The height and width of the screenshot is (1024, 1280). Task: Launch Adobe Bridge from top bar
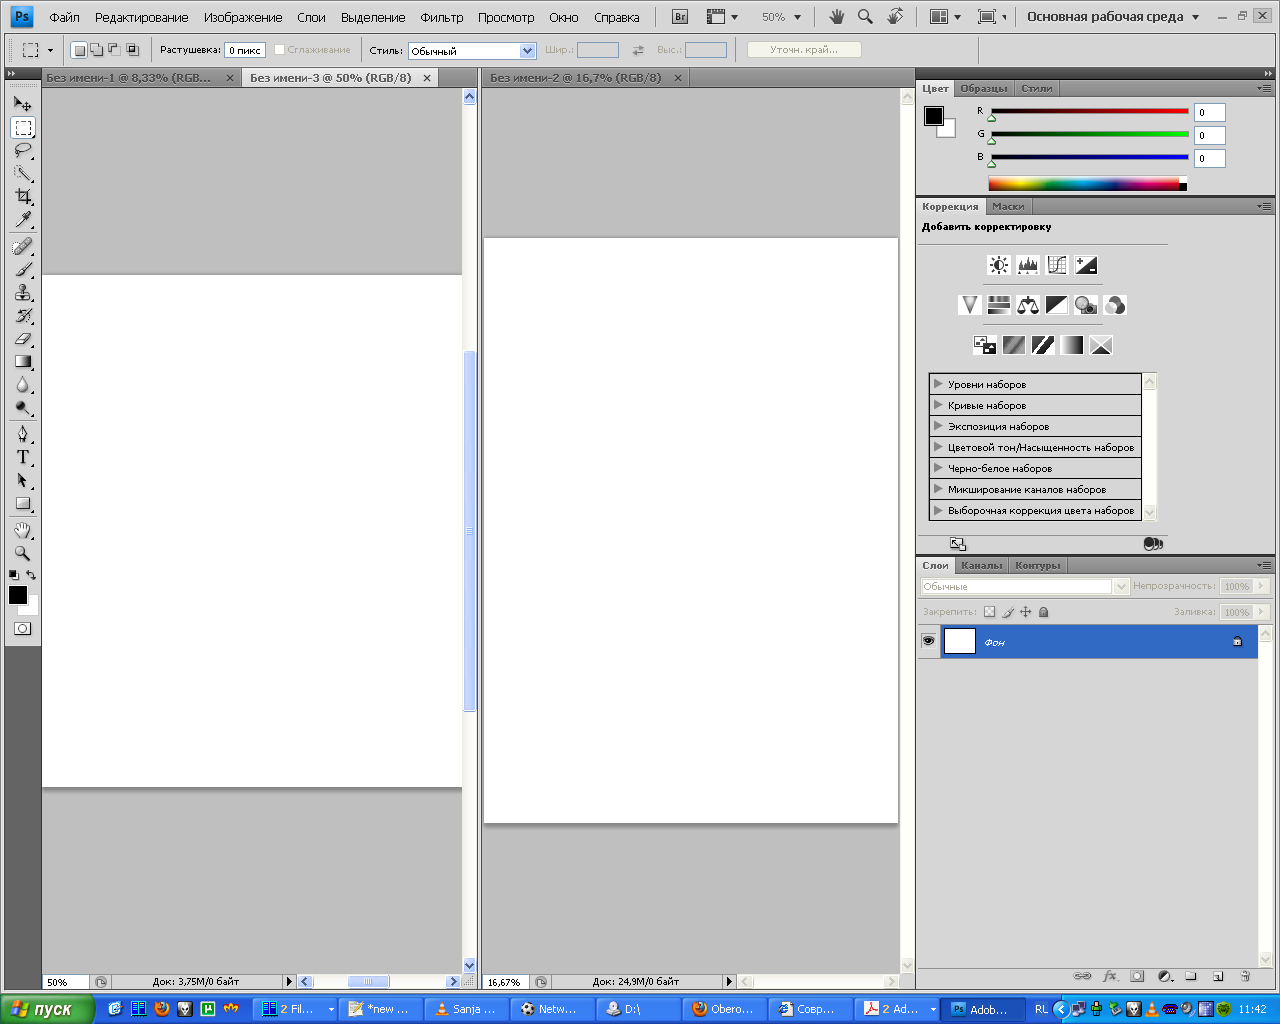click(680, 17)
